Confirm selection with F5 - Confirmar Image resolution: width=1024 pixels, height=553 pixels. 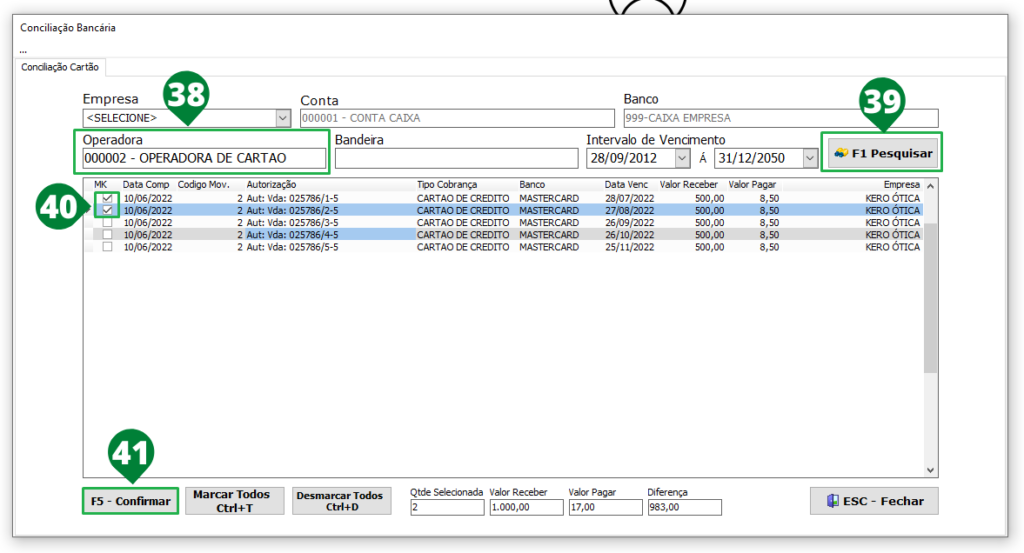coord(131,501)
